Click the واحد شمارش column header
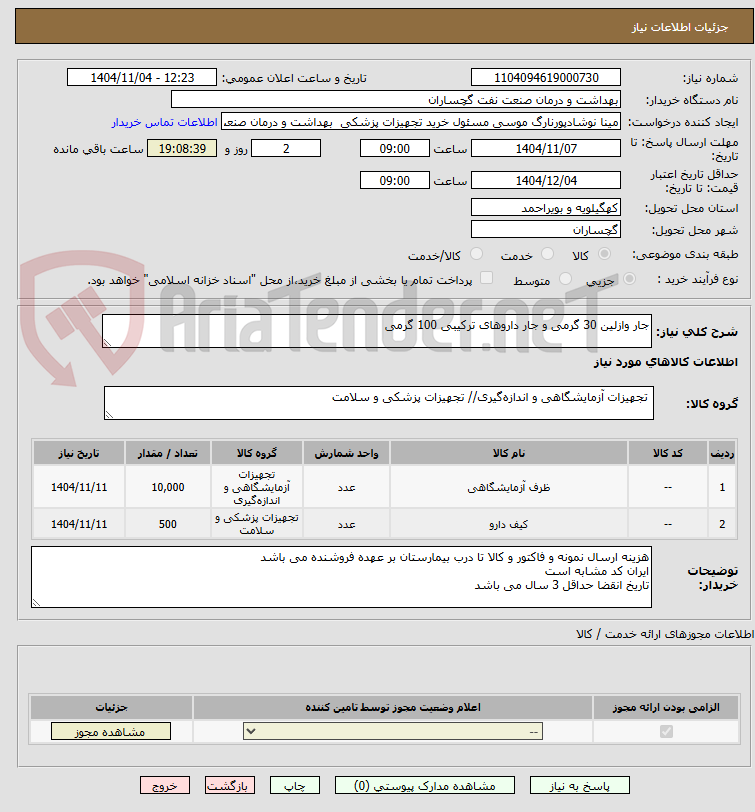The image size is (755, 812). click(346, 453)
